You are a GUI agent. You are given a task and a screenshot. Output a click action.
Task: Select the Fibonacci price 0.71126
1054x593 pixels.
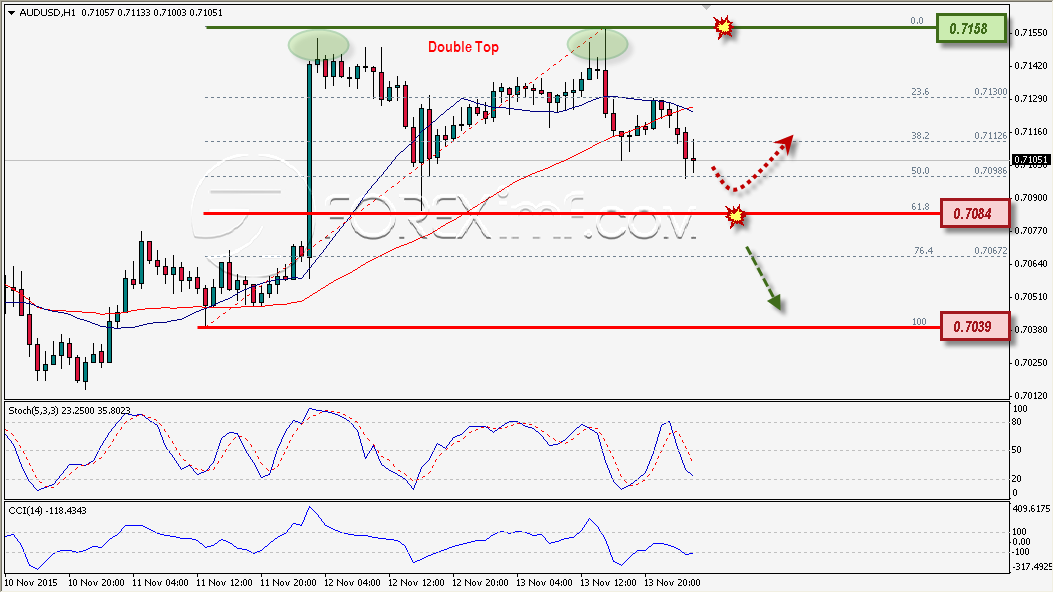(x=990, y=136)
